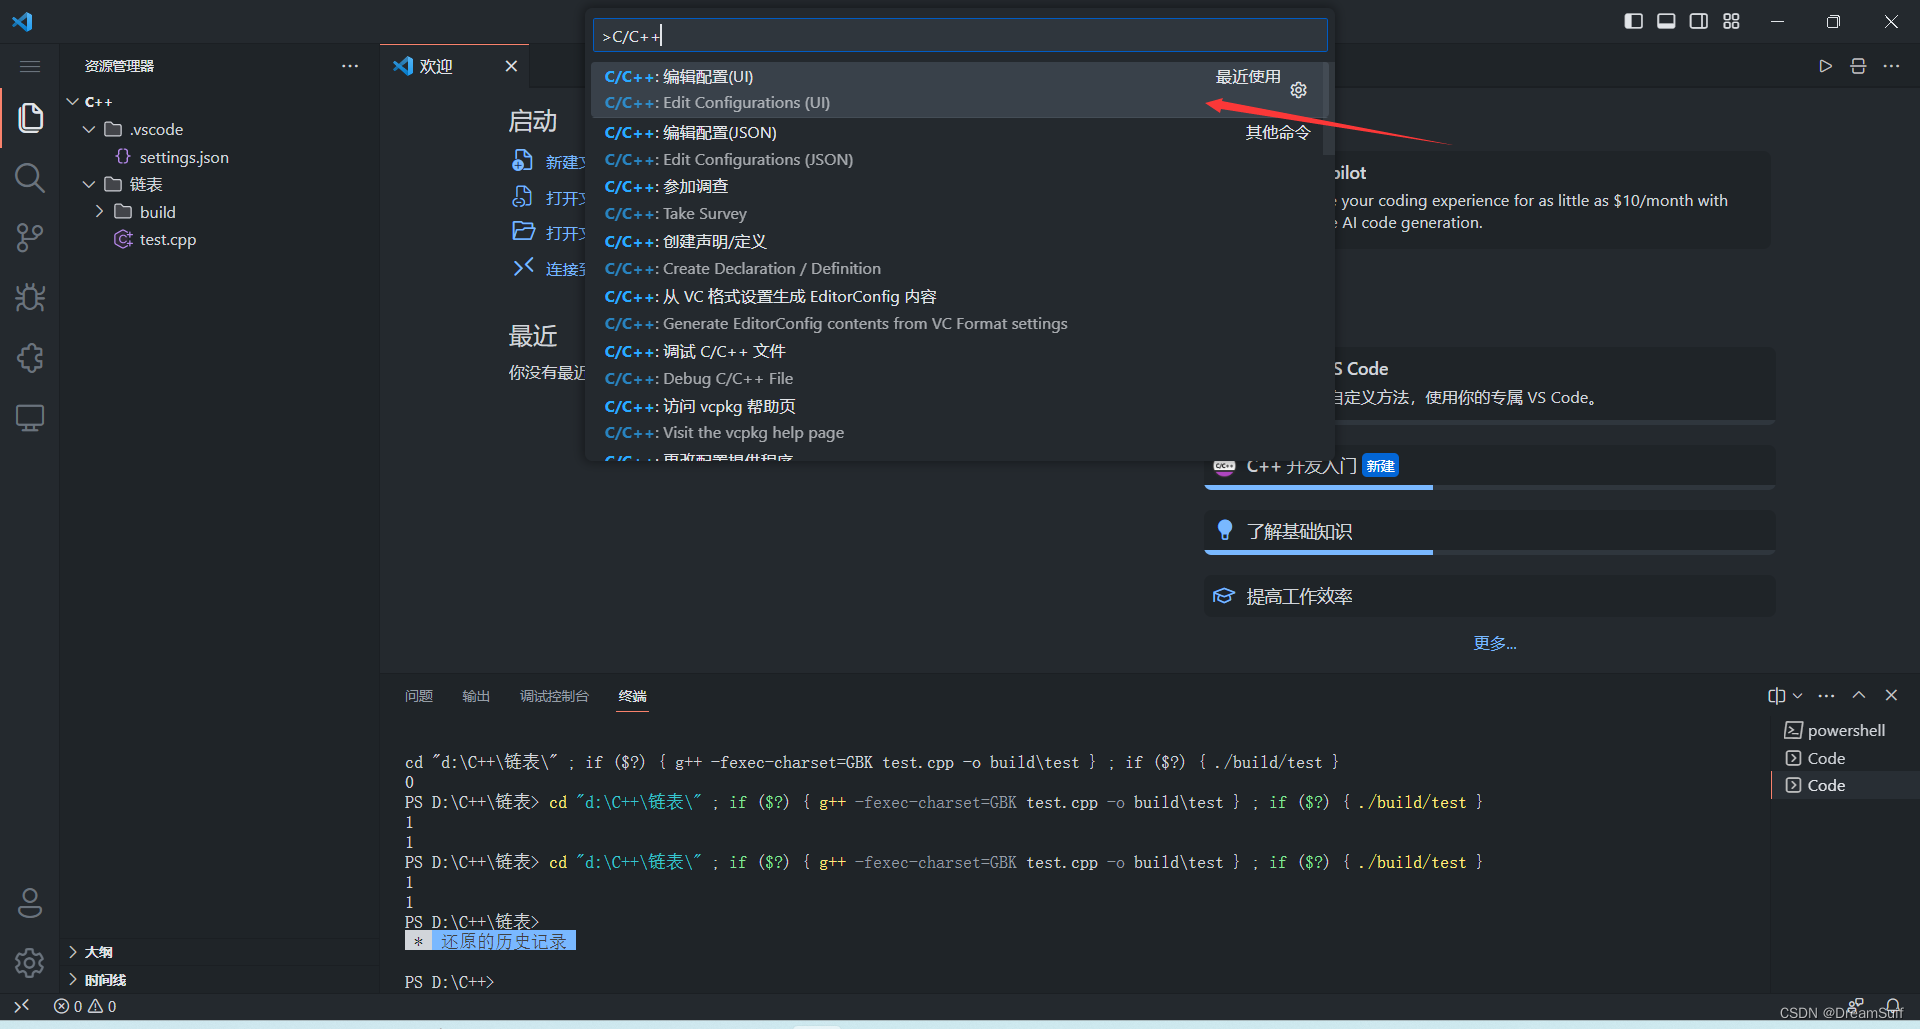The width and height of the screenshot is (1920, 1029).
Task: Open the Manage gear in activity bar
Action: 30,963
